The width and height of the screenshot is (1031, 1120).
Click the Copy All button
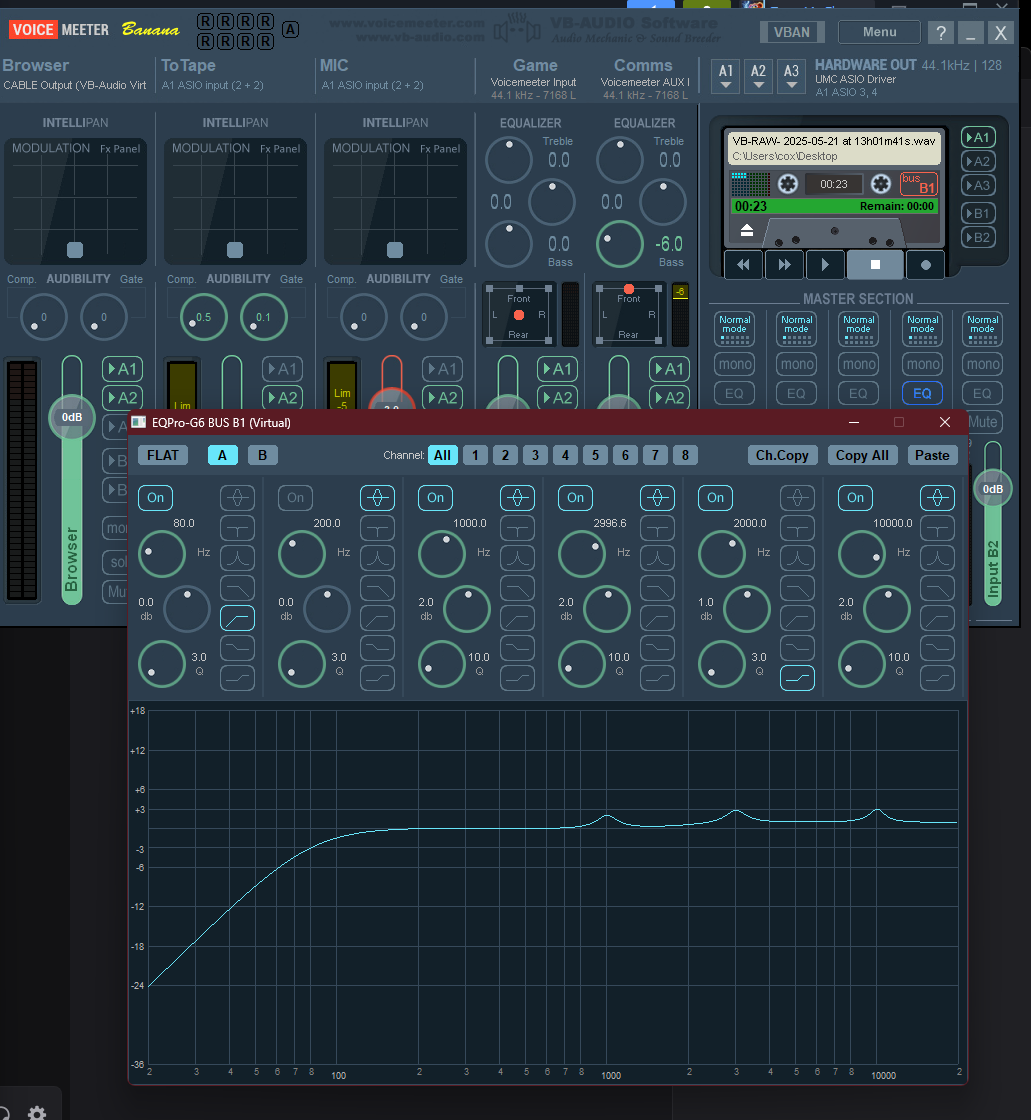click(x=862, y=455)
